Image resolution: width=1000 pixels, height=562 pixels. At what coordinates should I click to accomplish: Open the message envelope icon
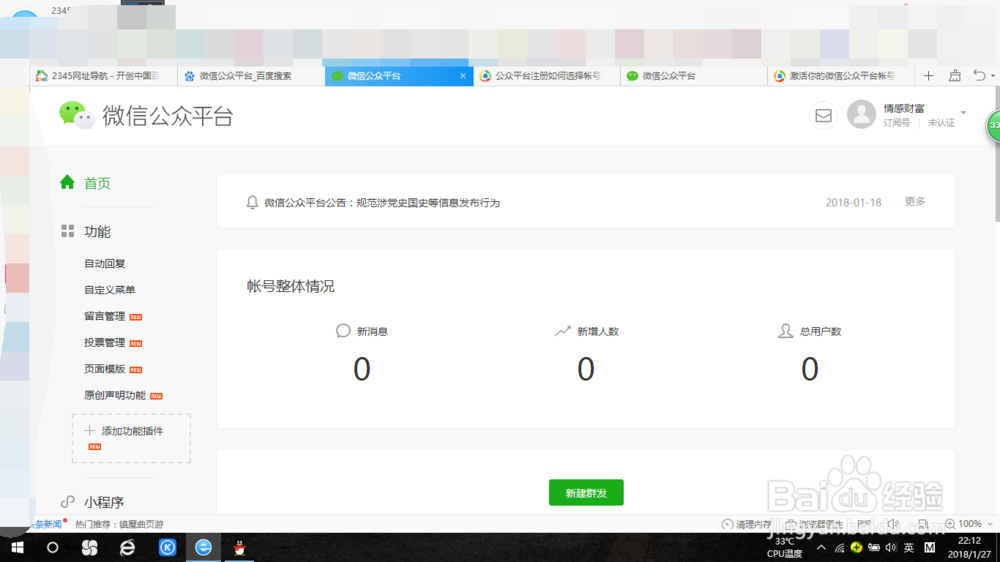point(823,115)
